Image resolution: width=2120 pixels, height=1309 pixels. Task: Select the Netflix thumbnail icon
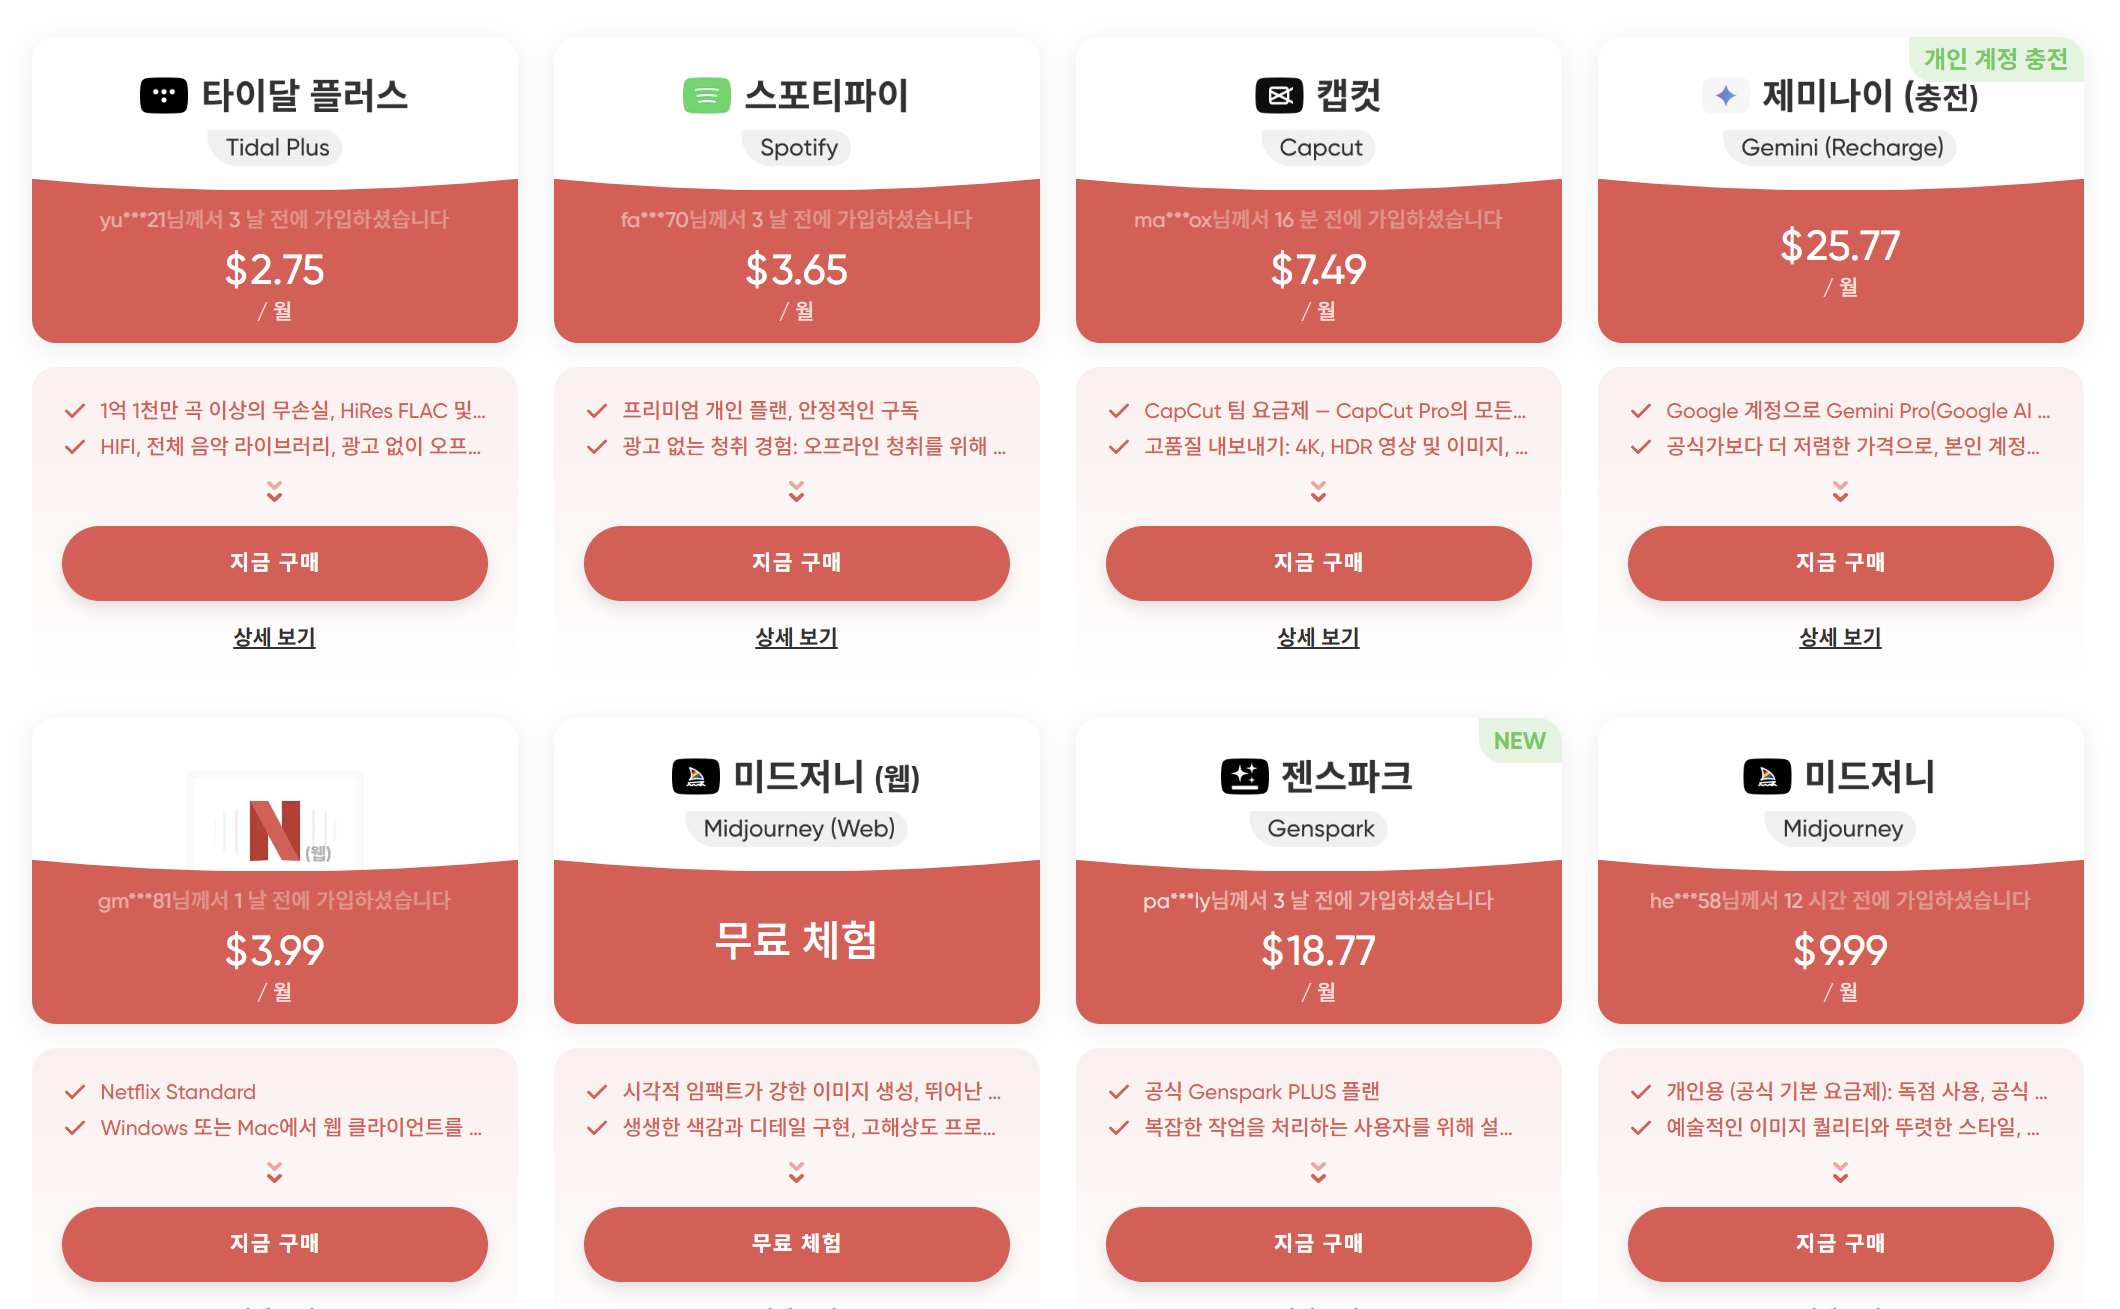pyautogui.click(x=273, y=814)
